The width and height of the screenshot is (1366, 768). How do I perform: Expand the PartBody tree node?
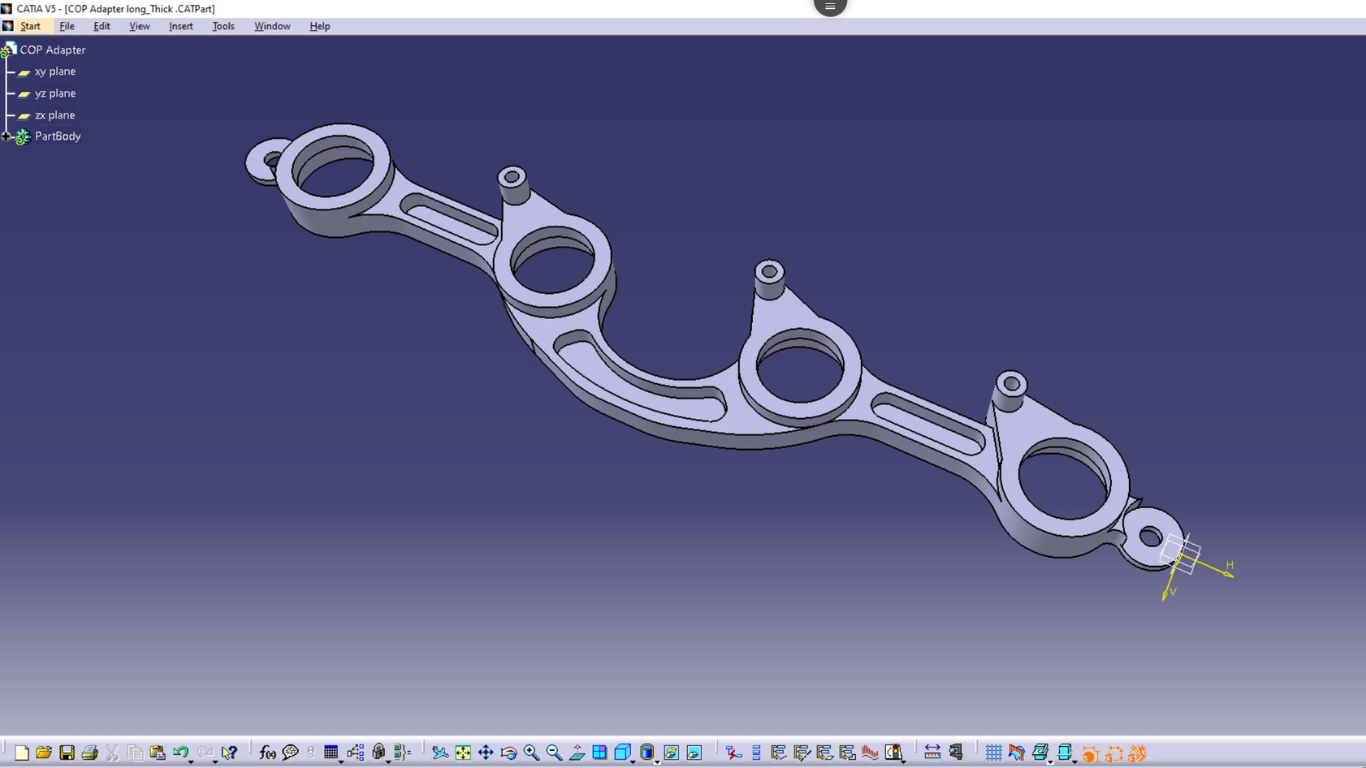6,137
